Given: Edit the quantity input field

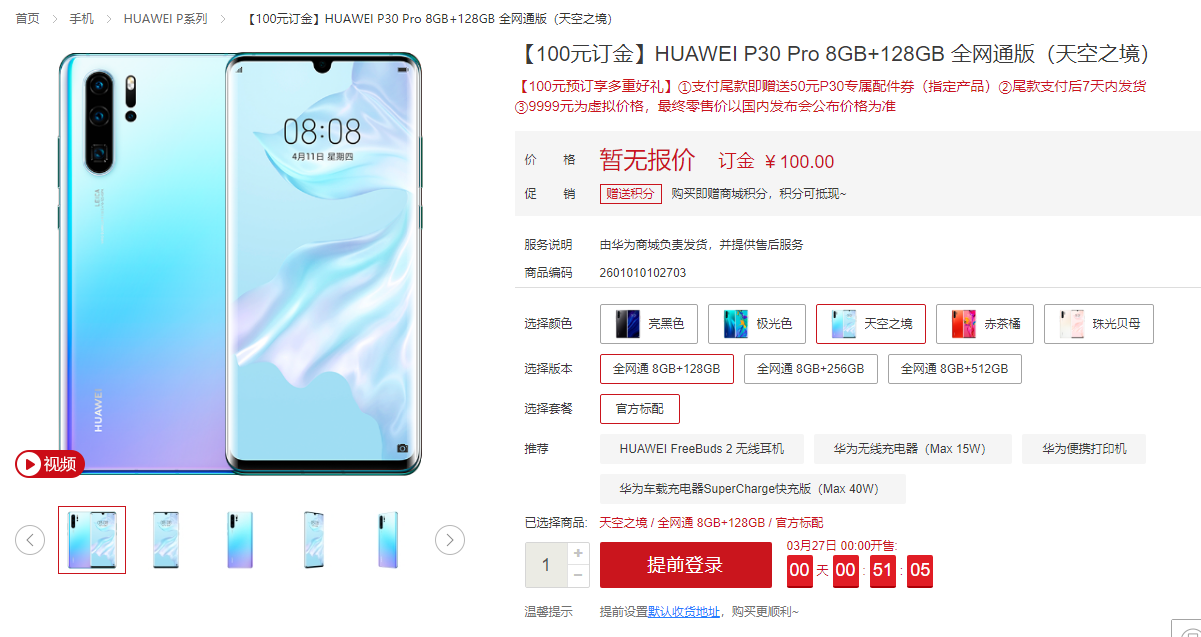Looking at the screenshot, I should pos(546,565).
